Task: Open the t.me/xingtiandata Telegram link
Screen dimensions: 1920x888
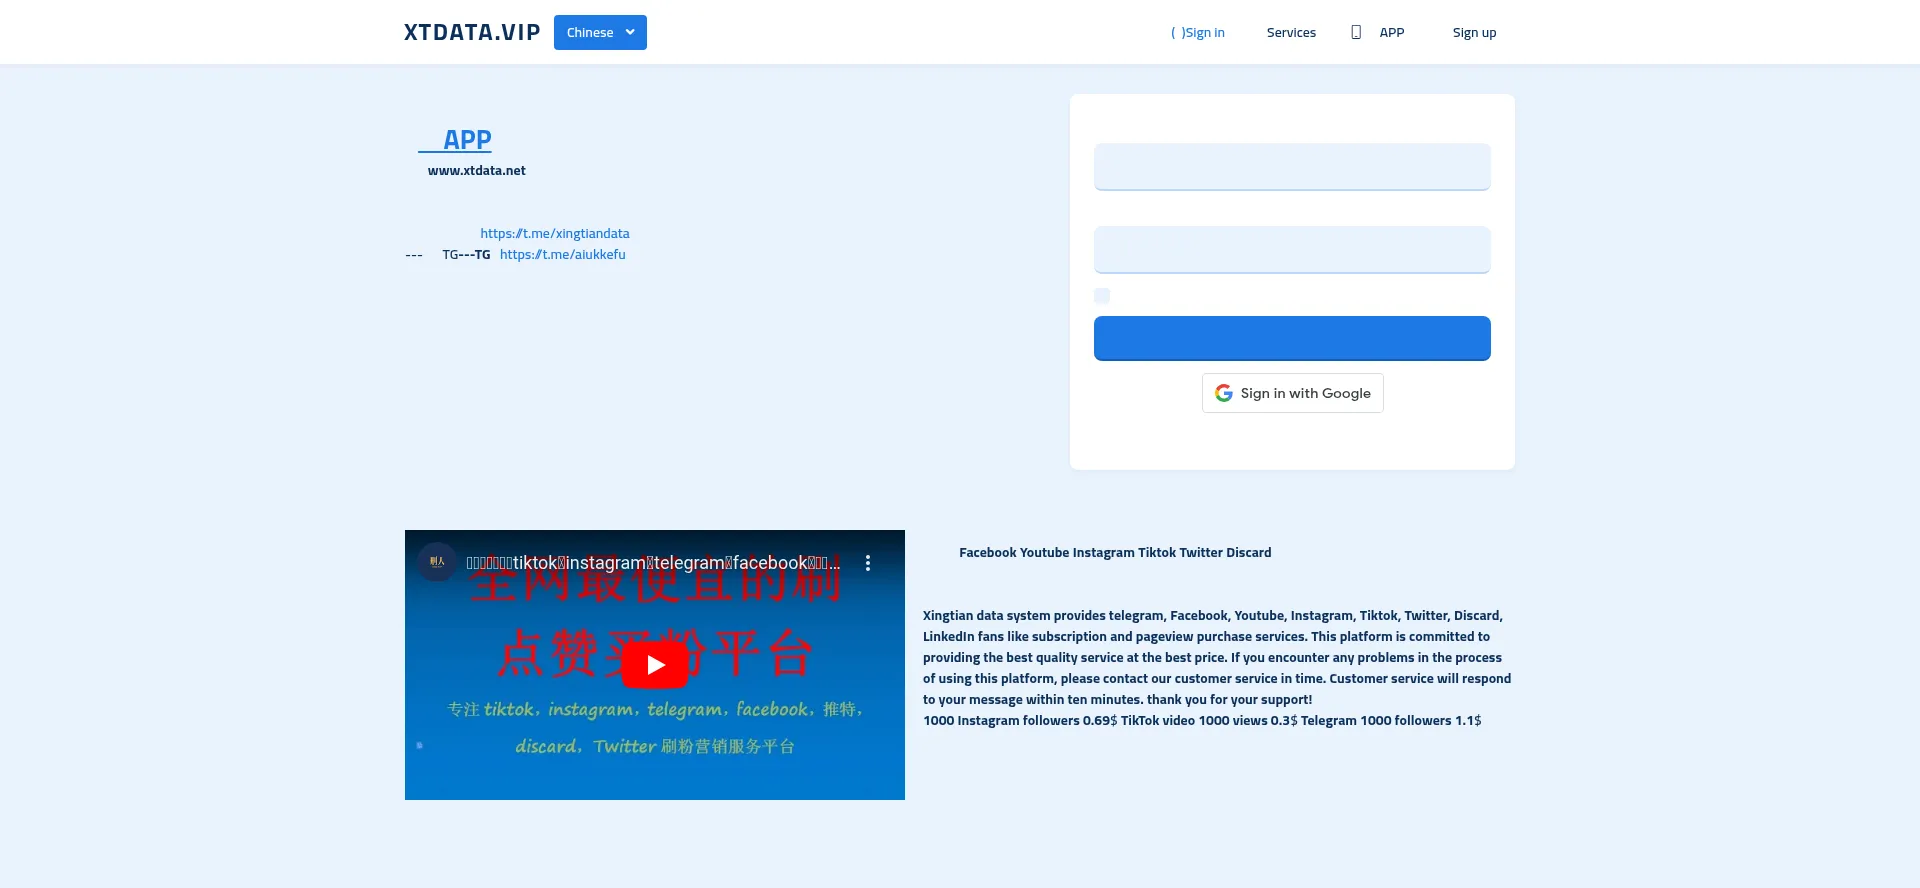Action: pos(555,233)
